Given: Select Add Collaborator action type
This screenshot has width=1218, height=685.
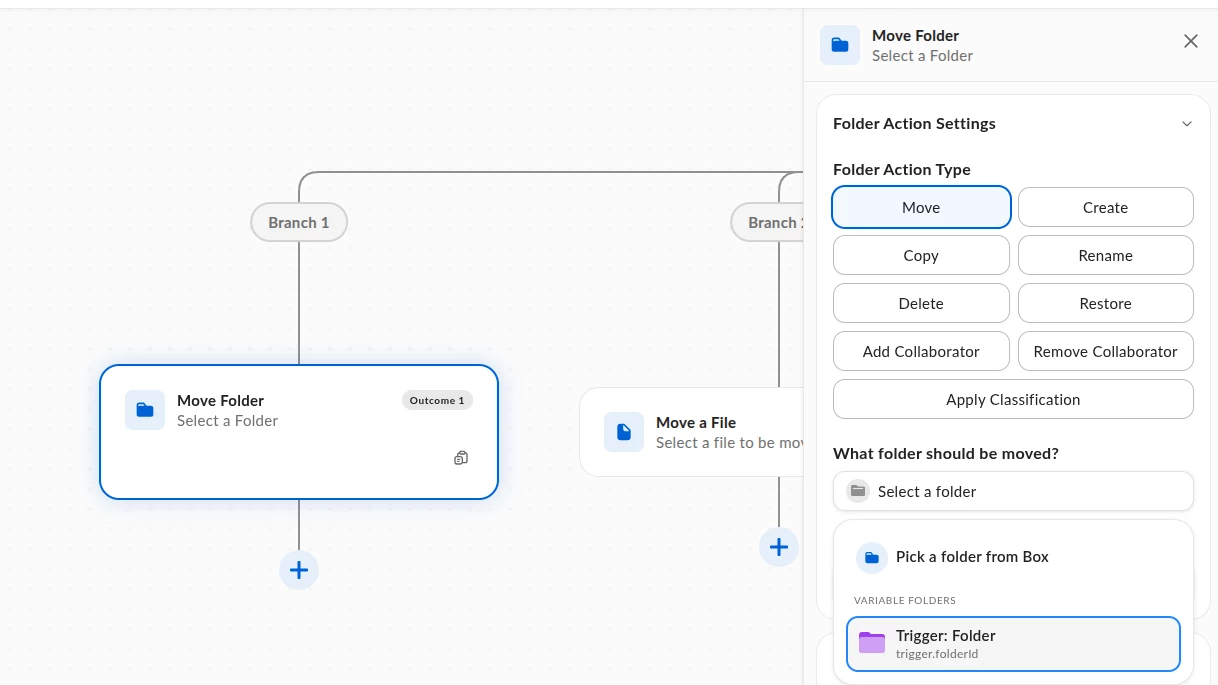Looking at the screenshot, I should pos(921,352).
